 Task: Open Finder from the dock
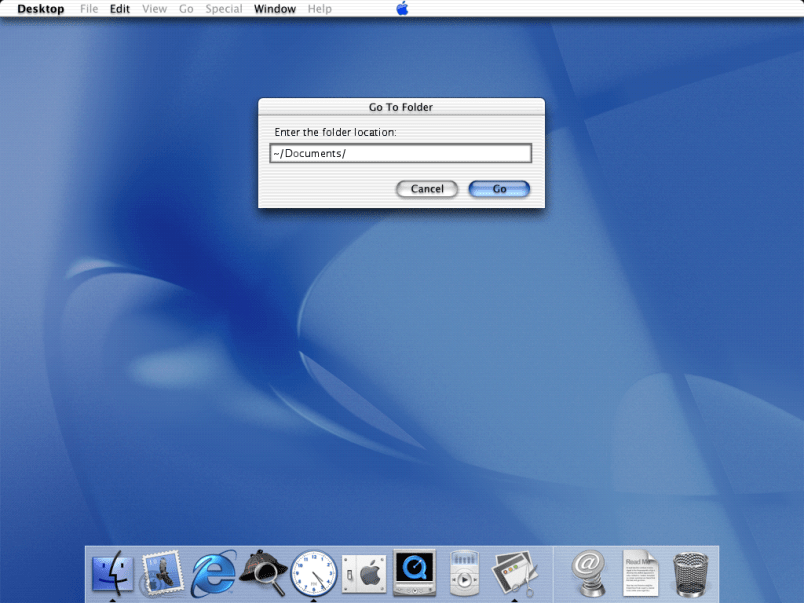click(112, 573)
